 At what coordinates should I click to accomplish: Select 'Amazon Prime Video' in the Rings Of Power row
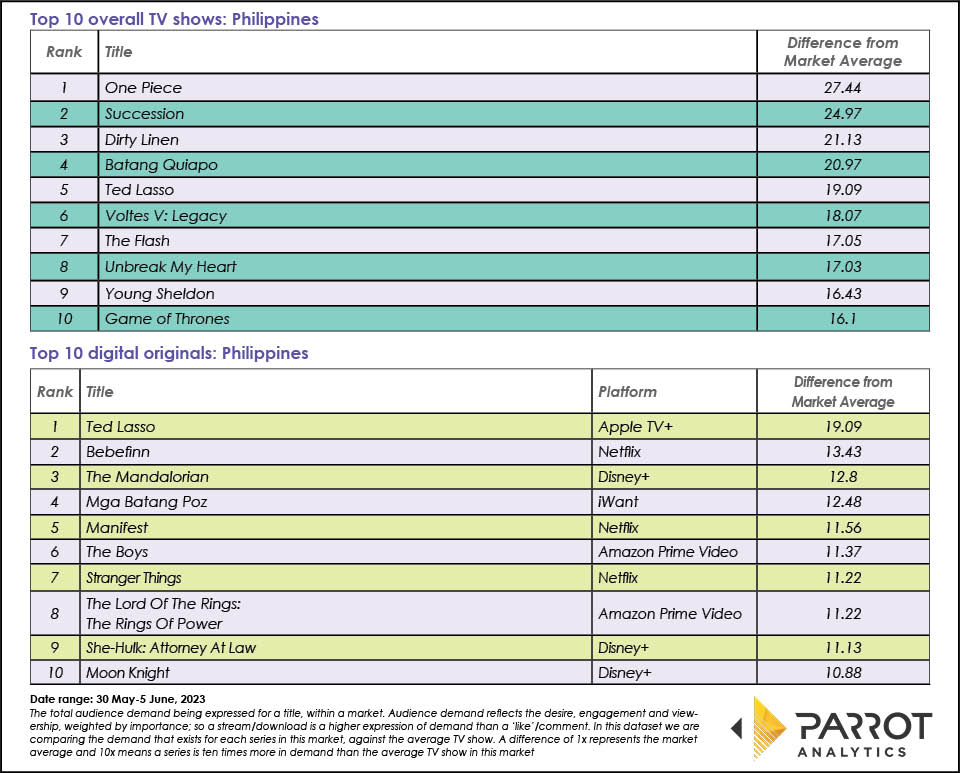click(x=670, y=613)
